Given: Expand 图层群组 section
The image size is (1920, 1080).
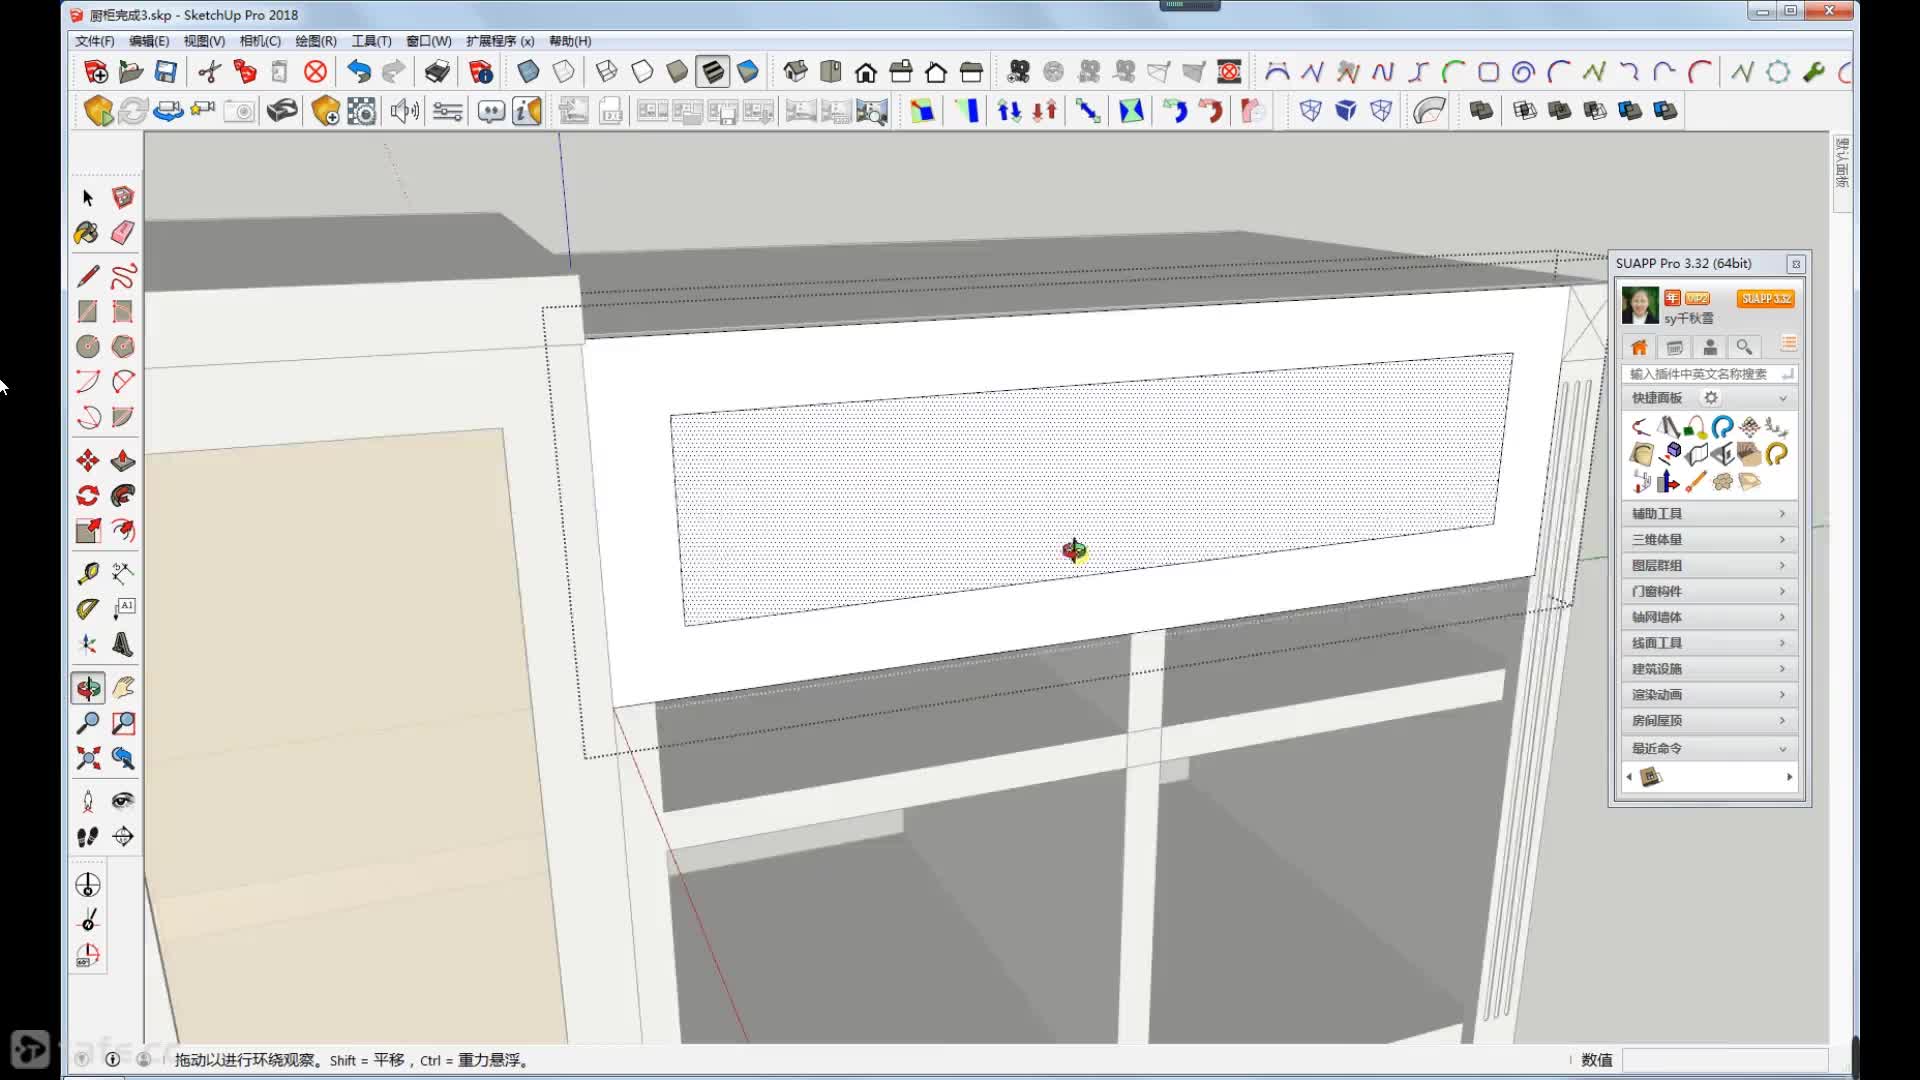Looking at the screenshot, I should coord(1709,565).
